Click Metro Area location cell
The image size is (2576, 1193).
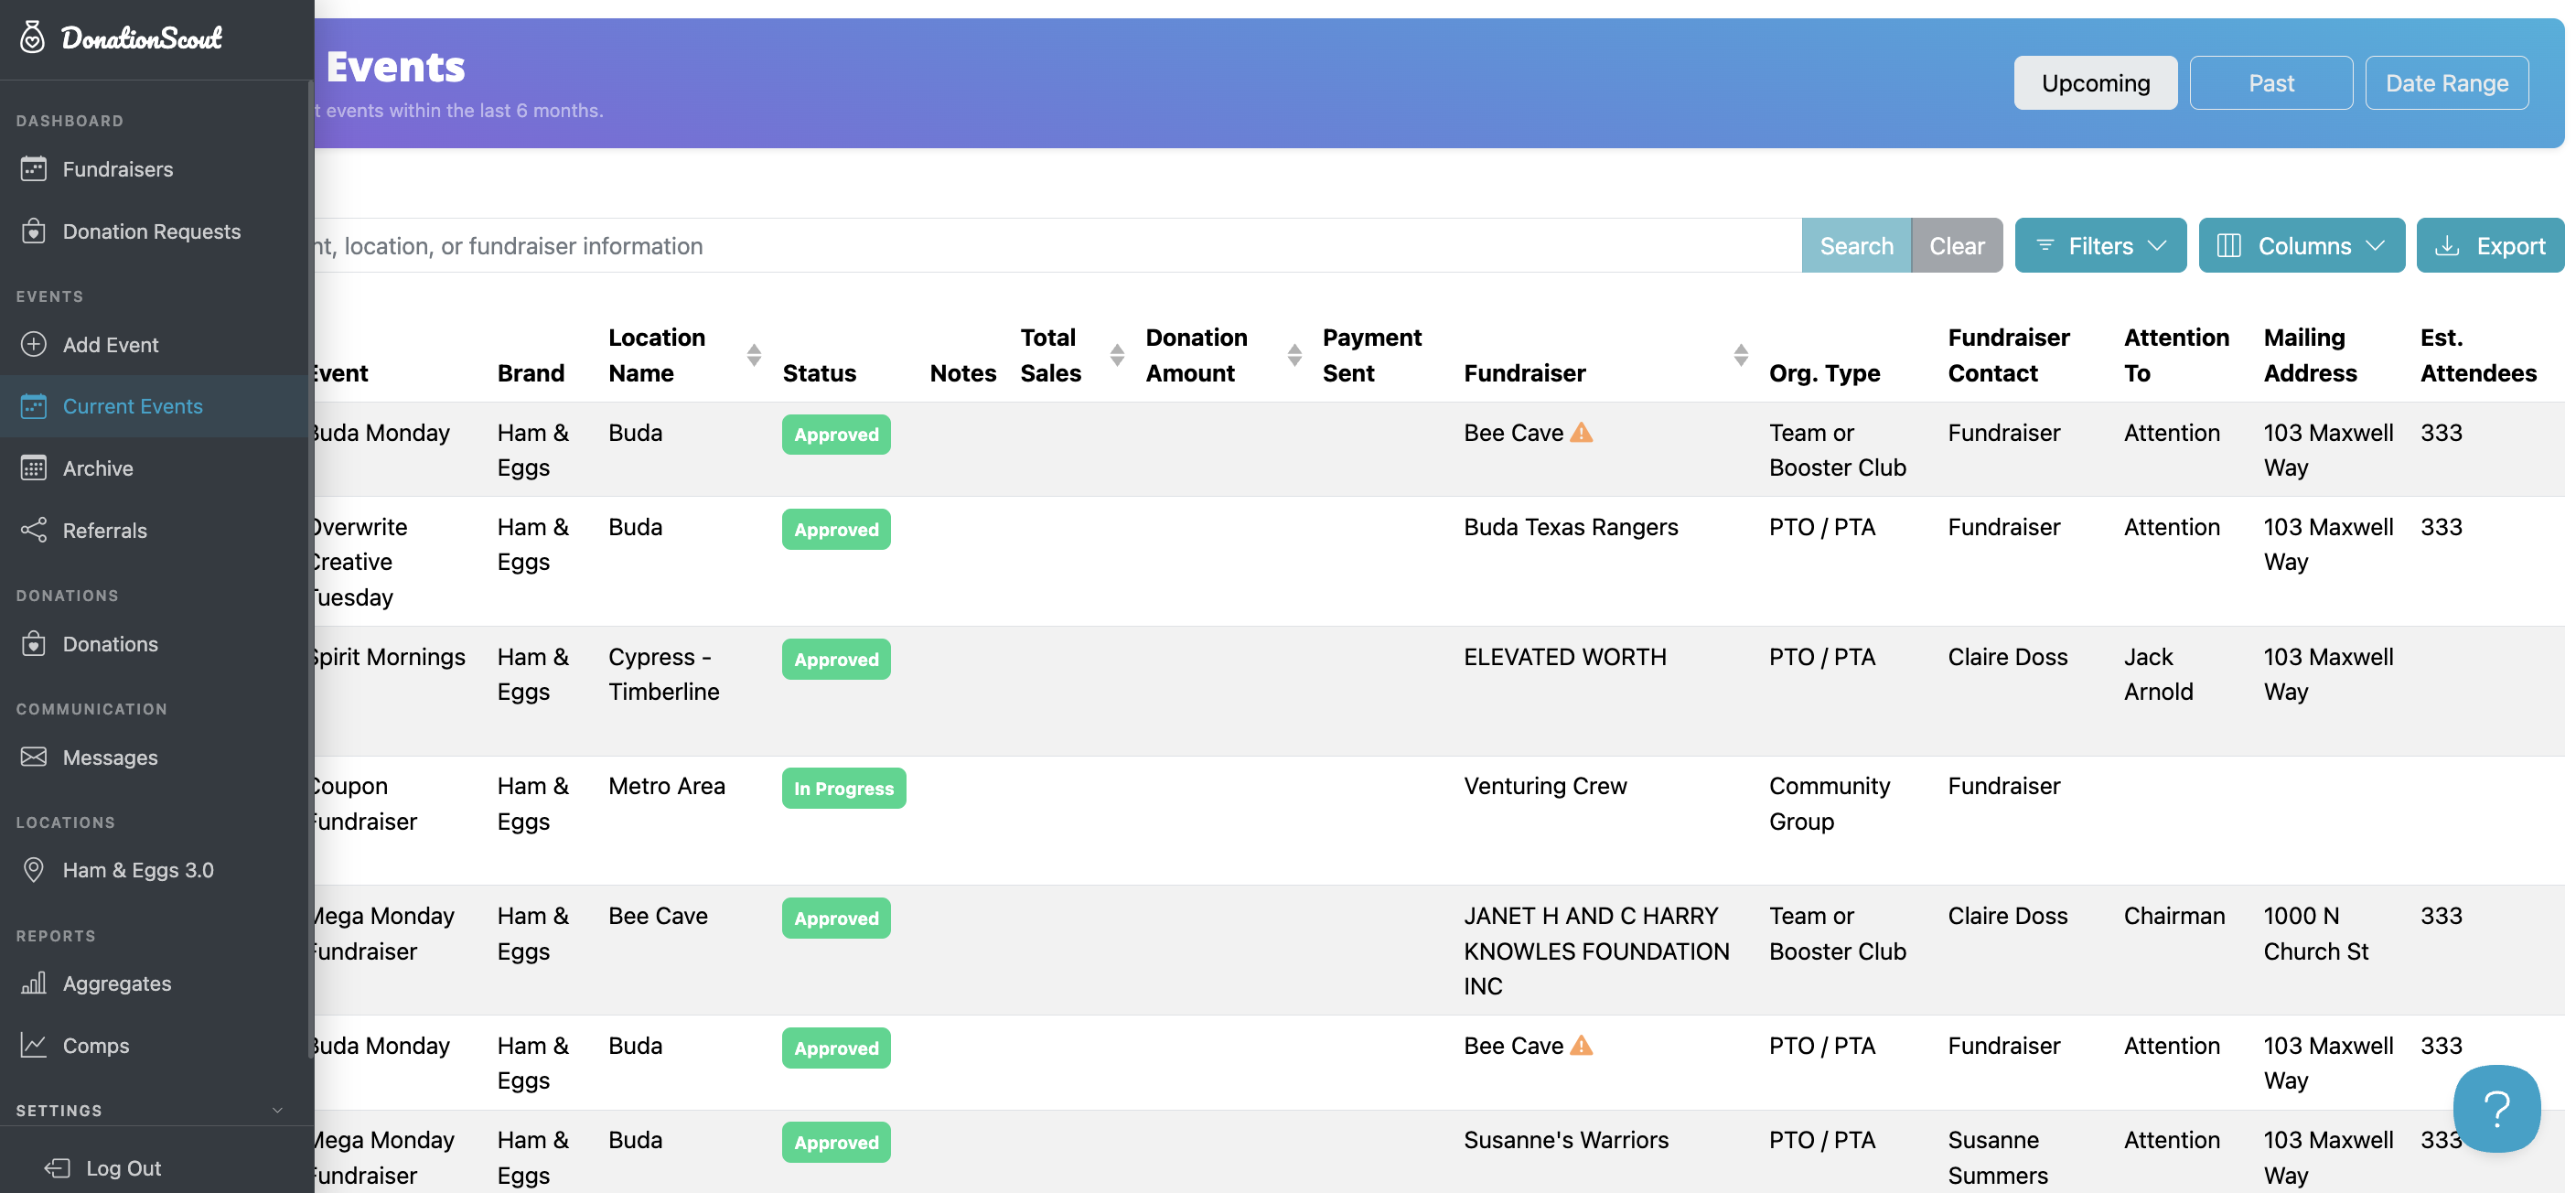coord(666,786)
